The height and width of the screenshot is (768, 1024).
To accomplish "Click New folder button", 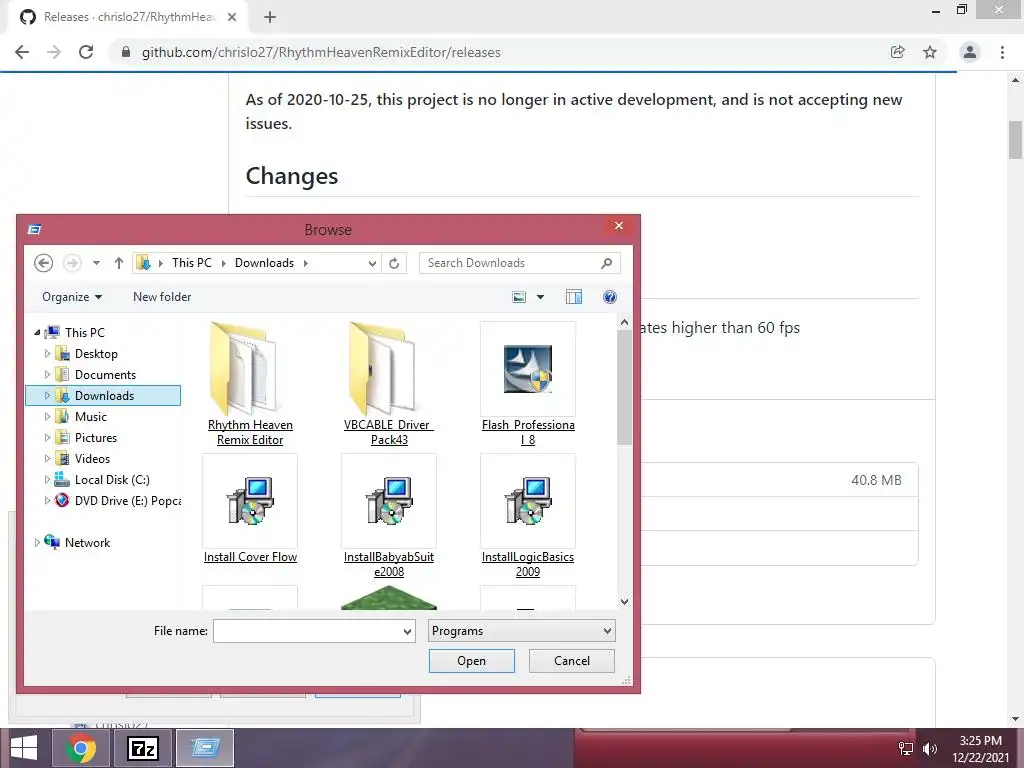I will tap(162, 297).
